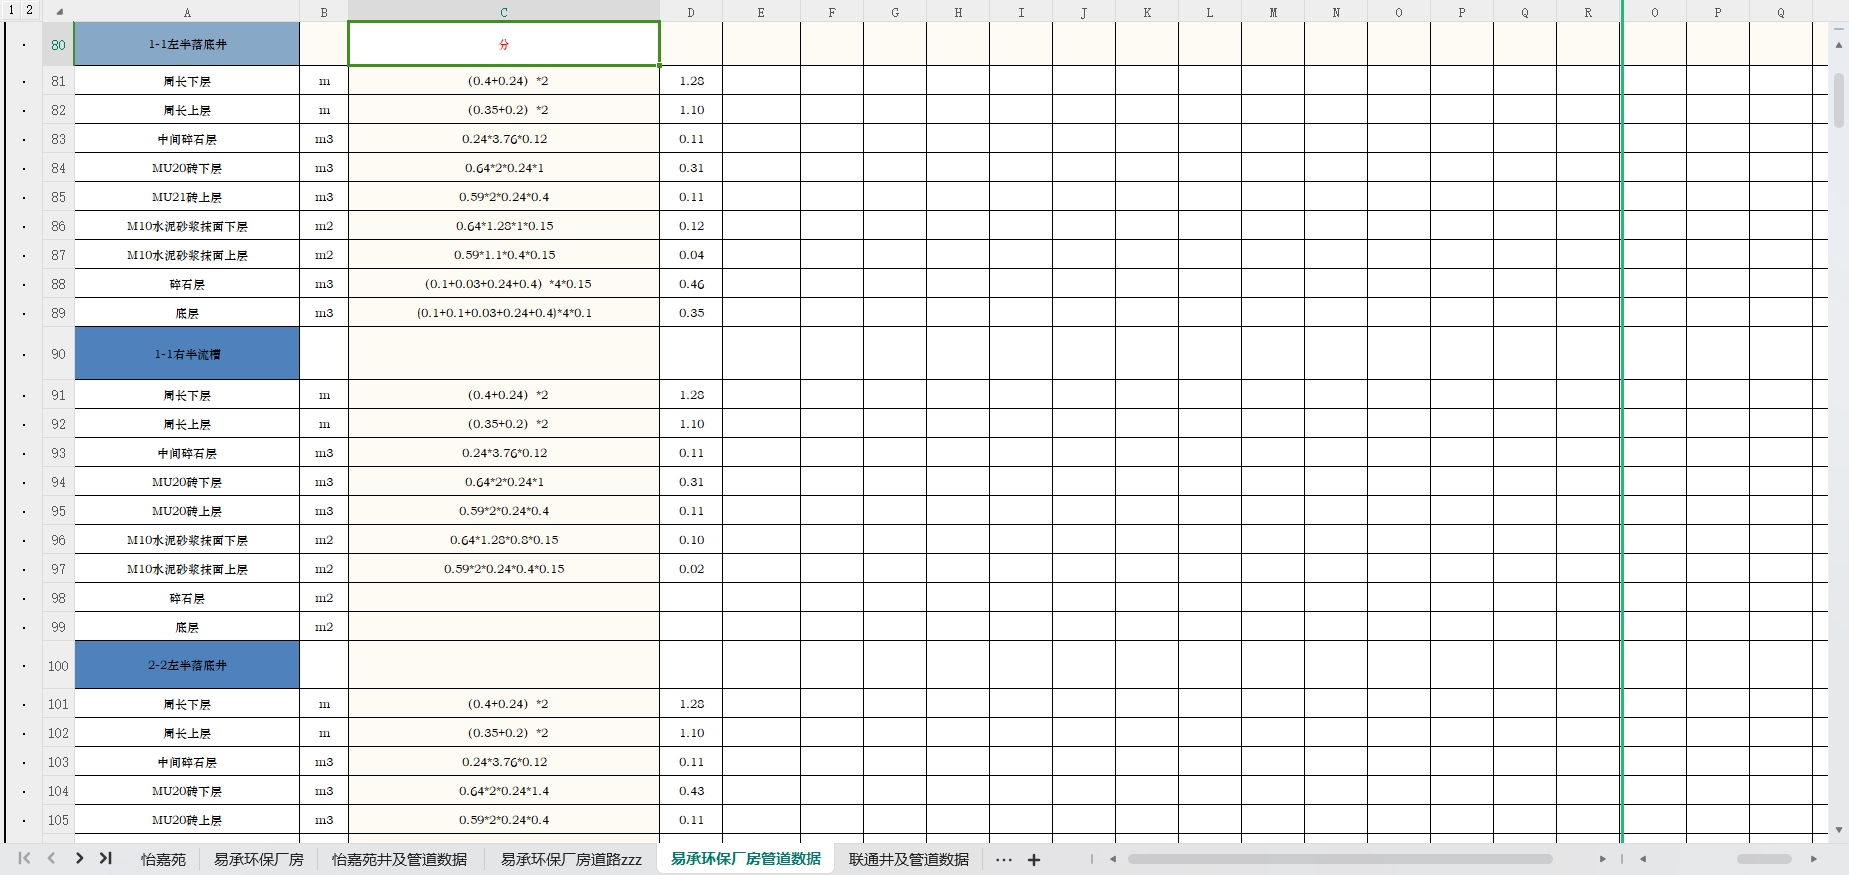Viewport: 1849px width, 875px height.
Task: Click value 0.46 in column D
Action: point(691,284)
